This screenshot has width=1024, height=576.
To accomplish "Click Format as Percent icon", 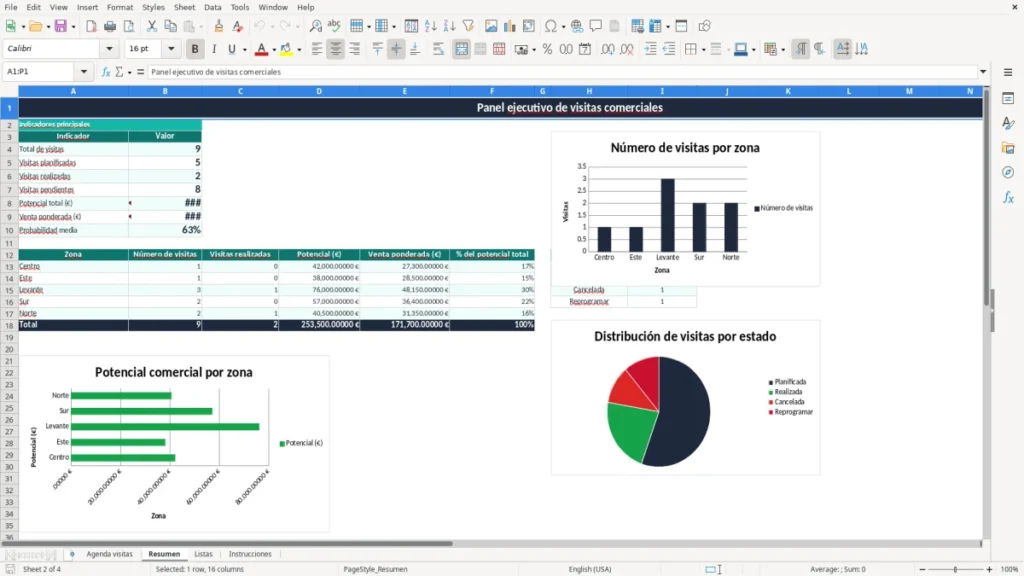I will pos(547,49).
